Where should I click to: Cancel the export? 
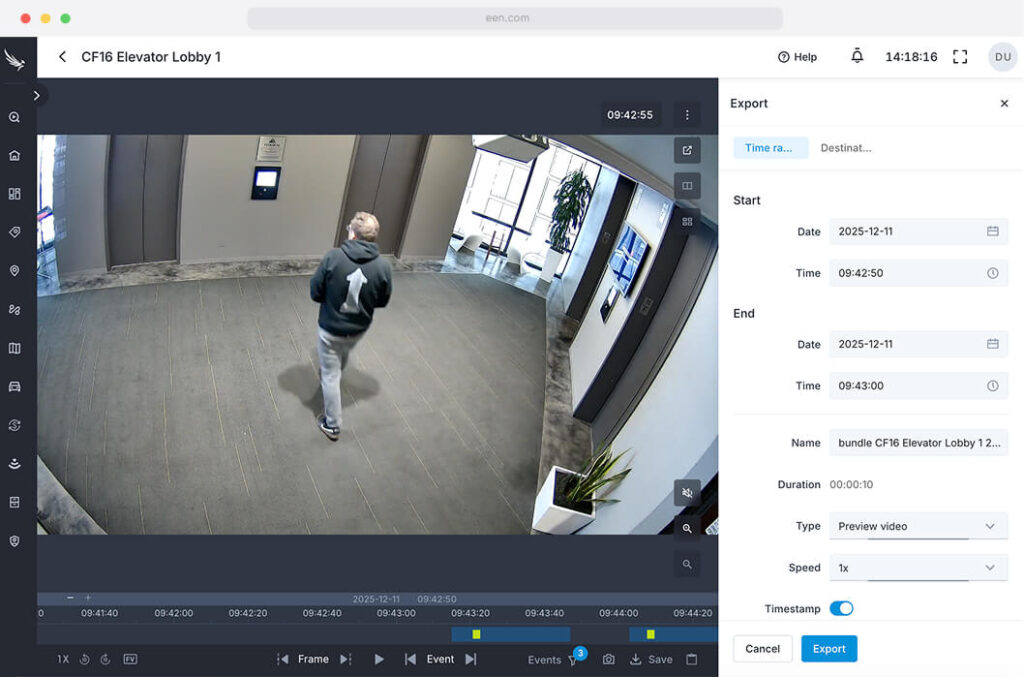[762, 649]
